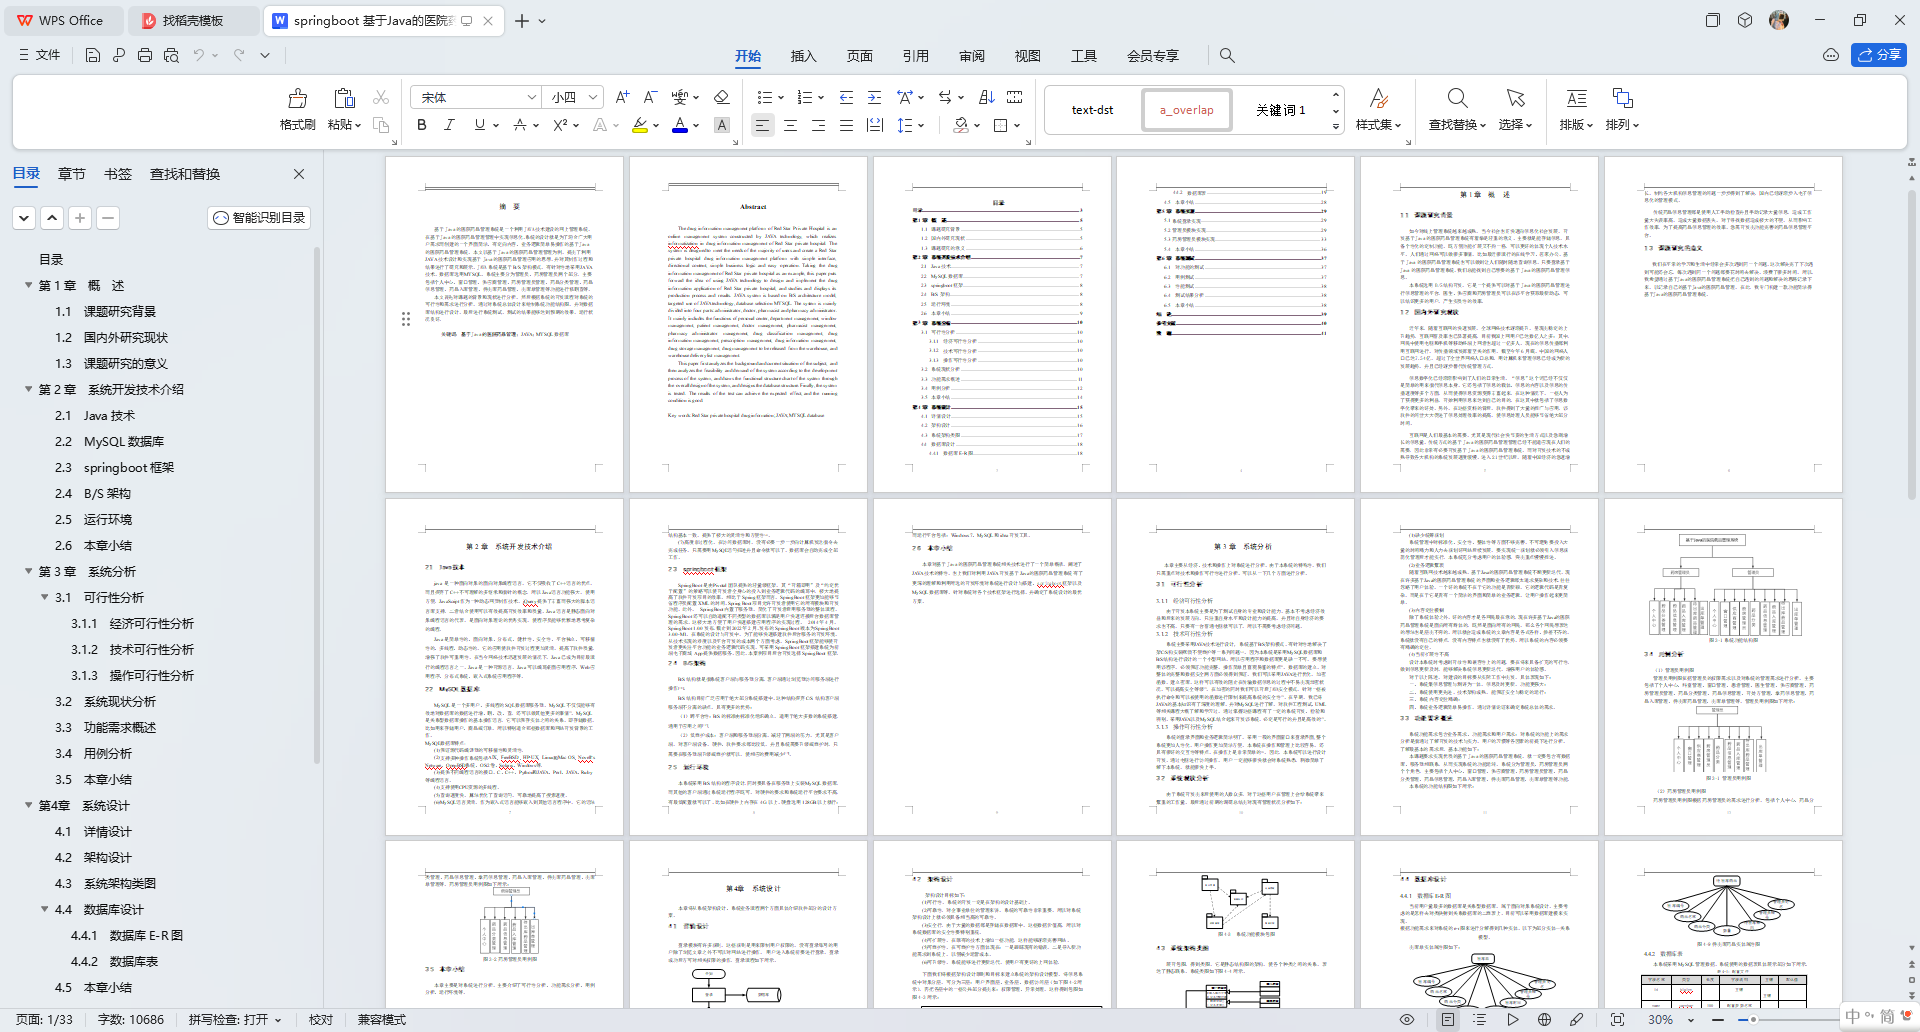Toggle italic formatting
The height and width of the screenshot is (1032, 1920).
[x=450, y=125]
